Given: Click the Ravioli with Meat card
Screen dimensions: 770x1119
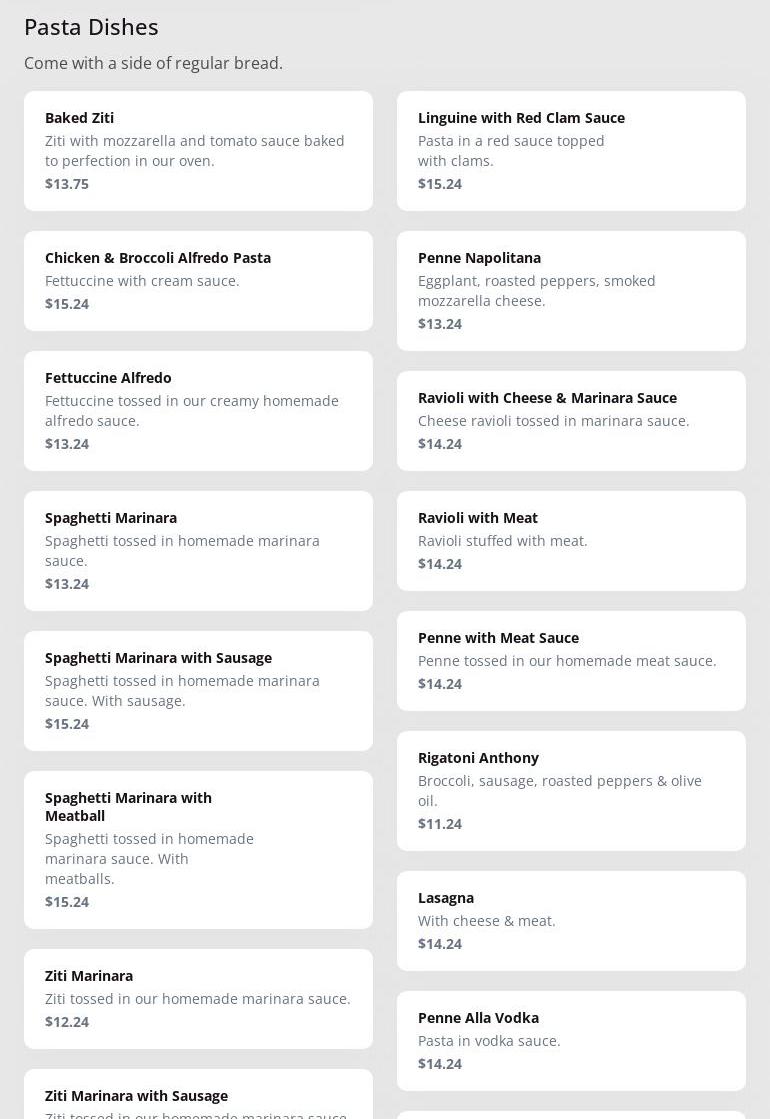Looking at the screenshot, I should click(x=571, y=540).
